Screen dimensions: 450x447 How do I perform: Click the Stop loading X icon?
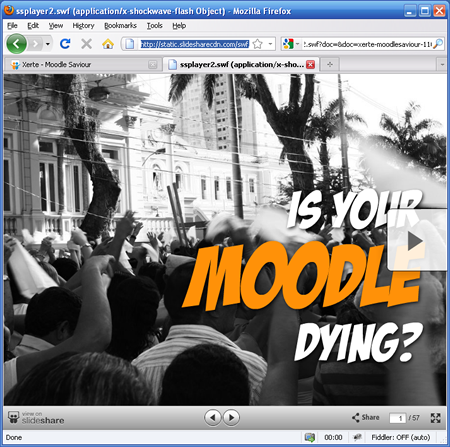click(x=87, y=44)
